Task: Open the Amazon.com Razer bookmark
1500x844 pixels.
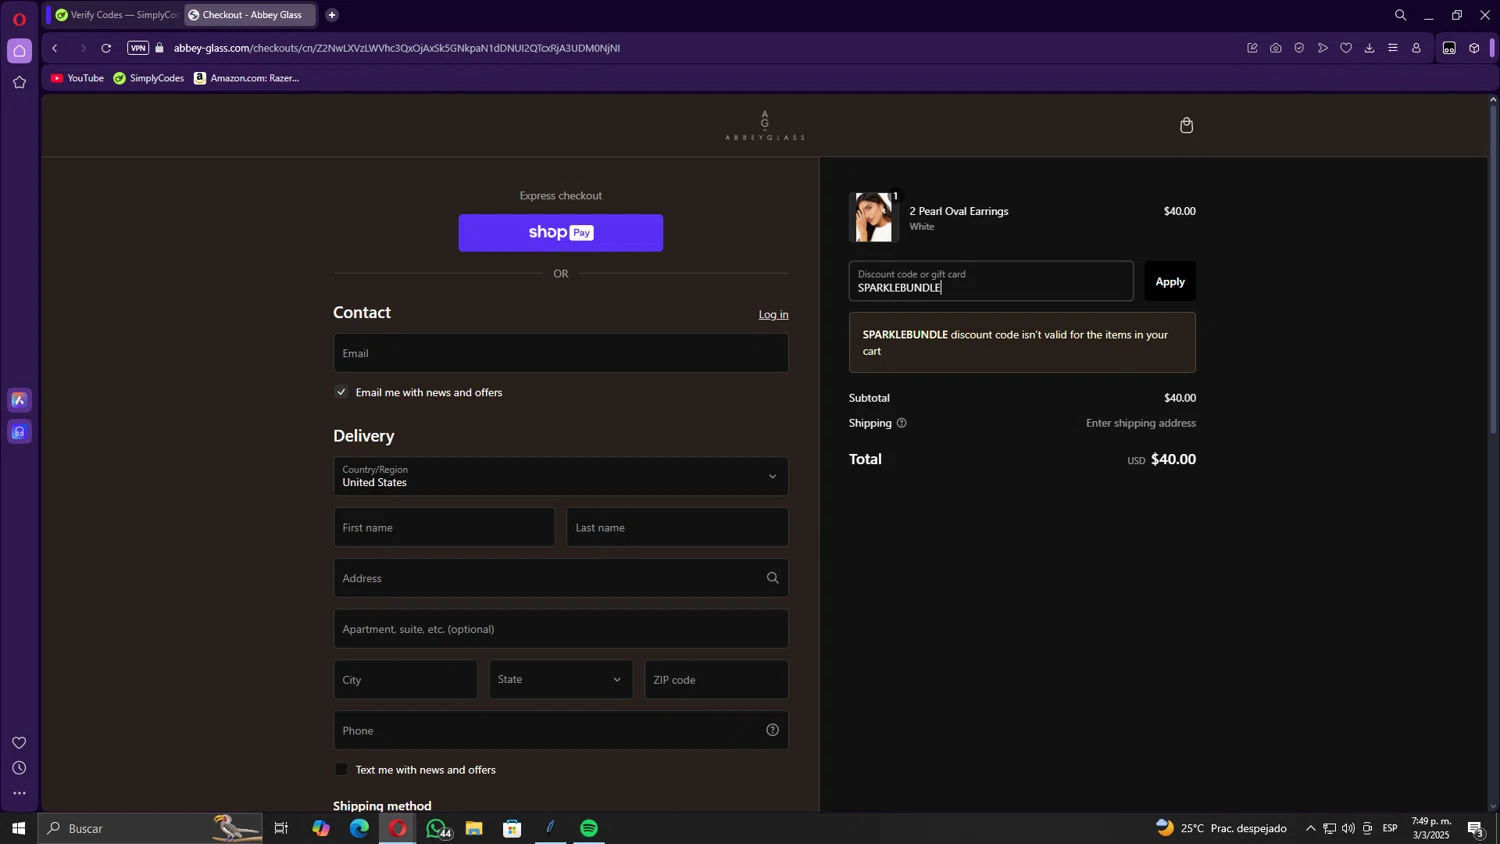Action: 246,78
